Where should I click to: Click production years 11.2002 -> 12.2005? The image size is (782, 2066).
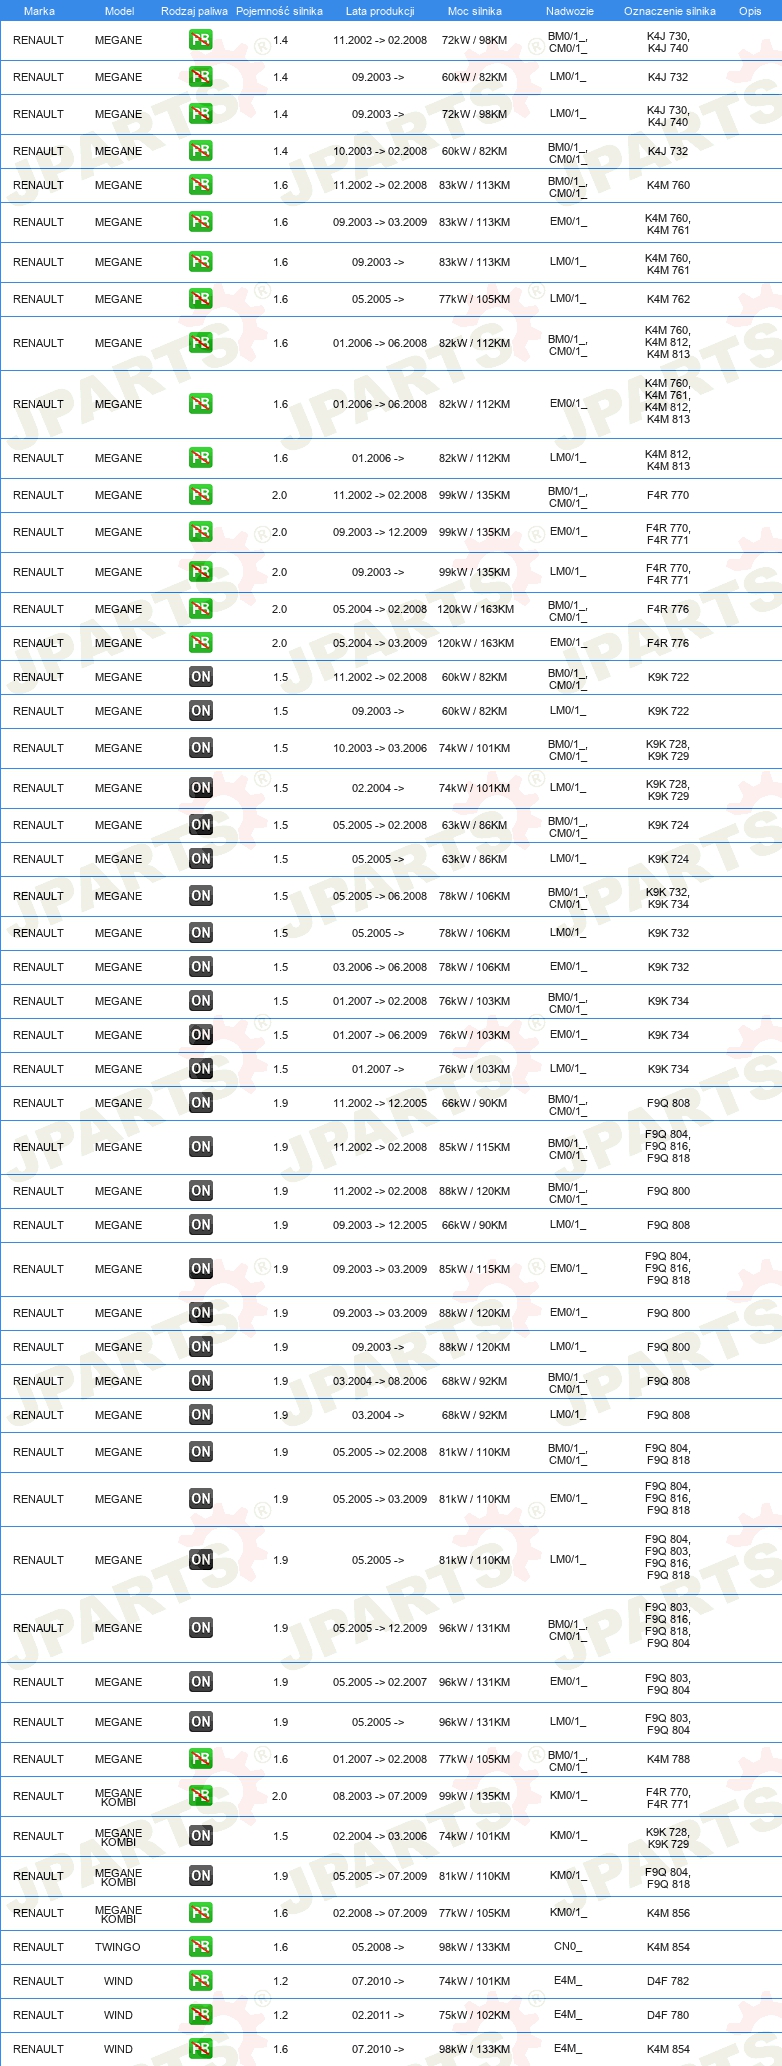[380, 1103]
